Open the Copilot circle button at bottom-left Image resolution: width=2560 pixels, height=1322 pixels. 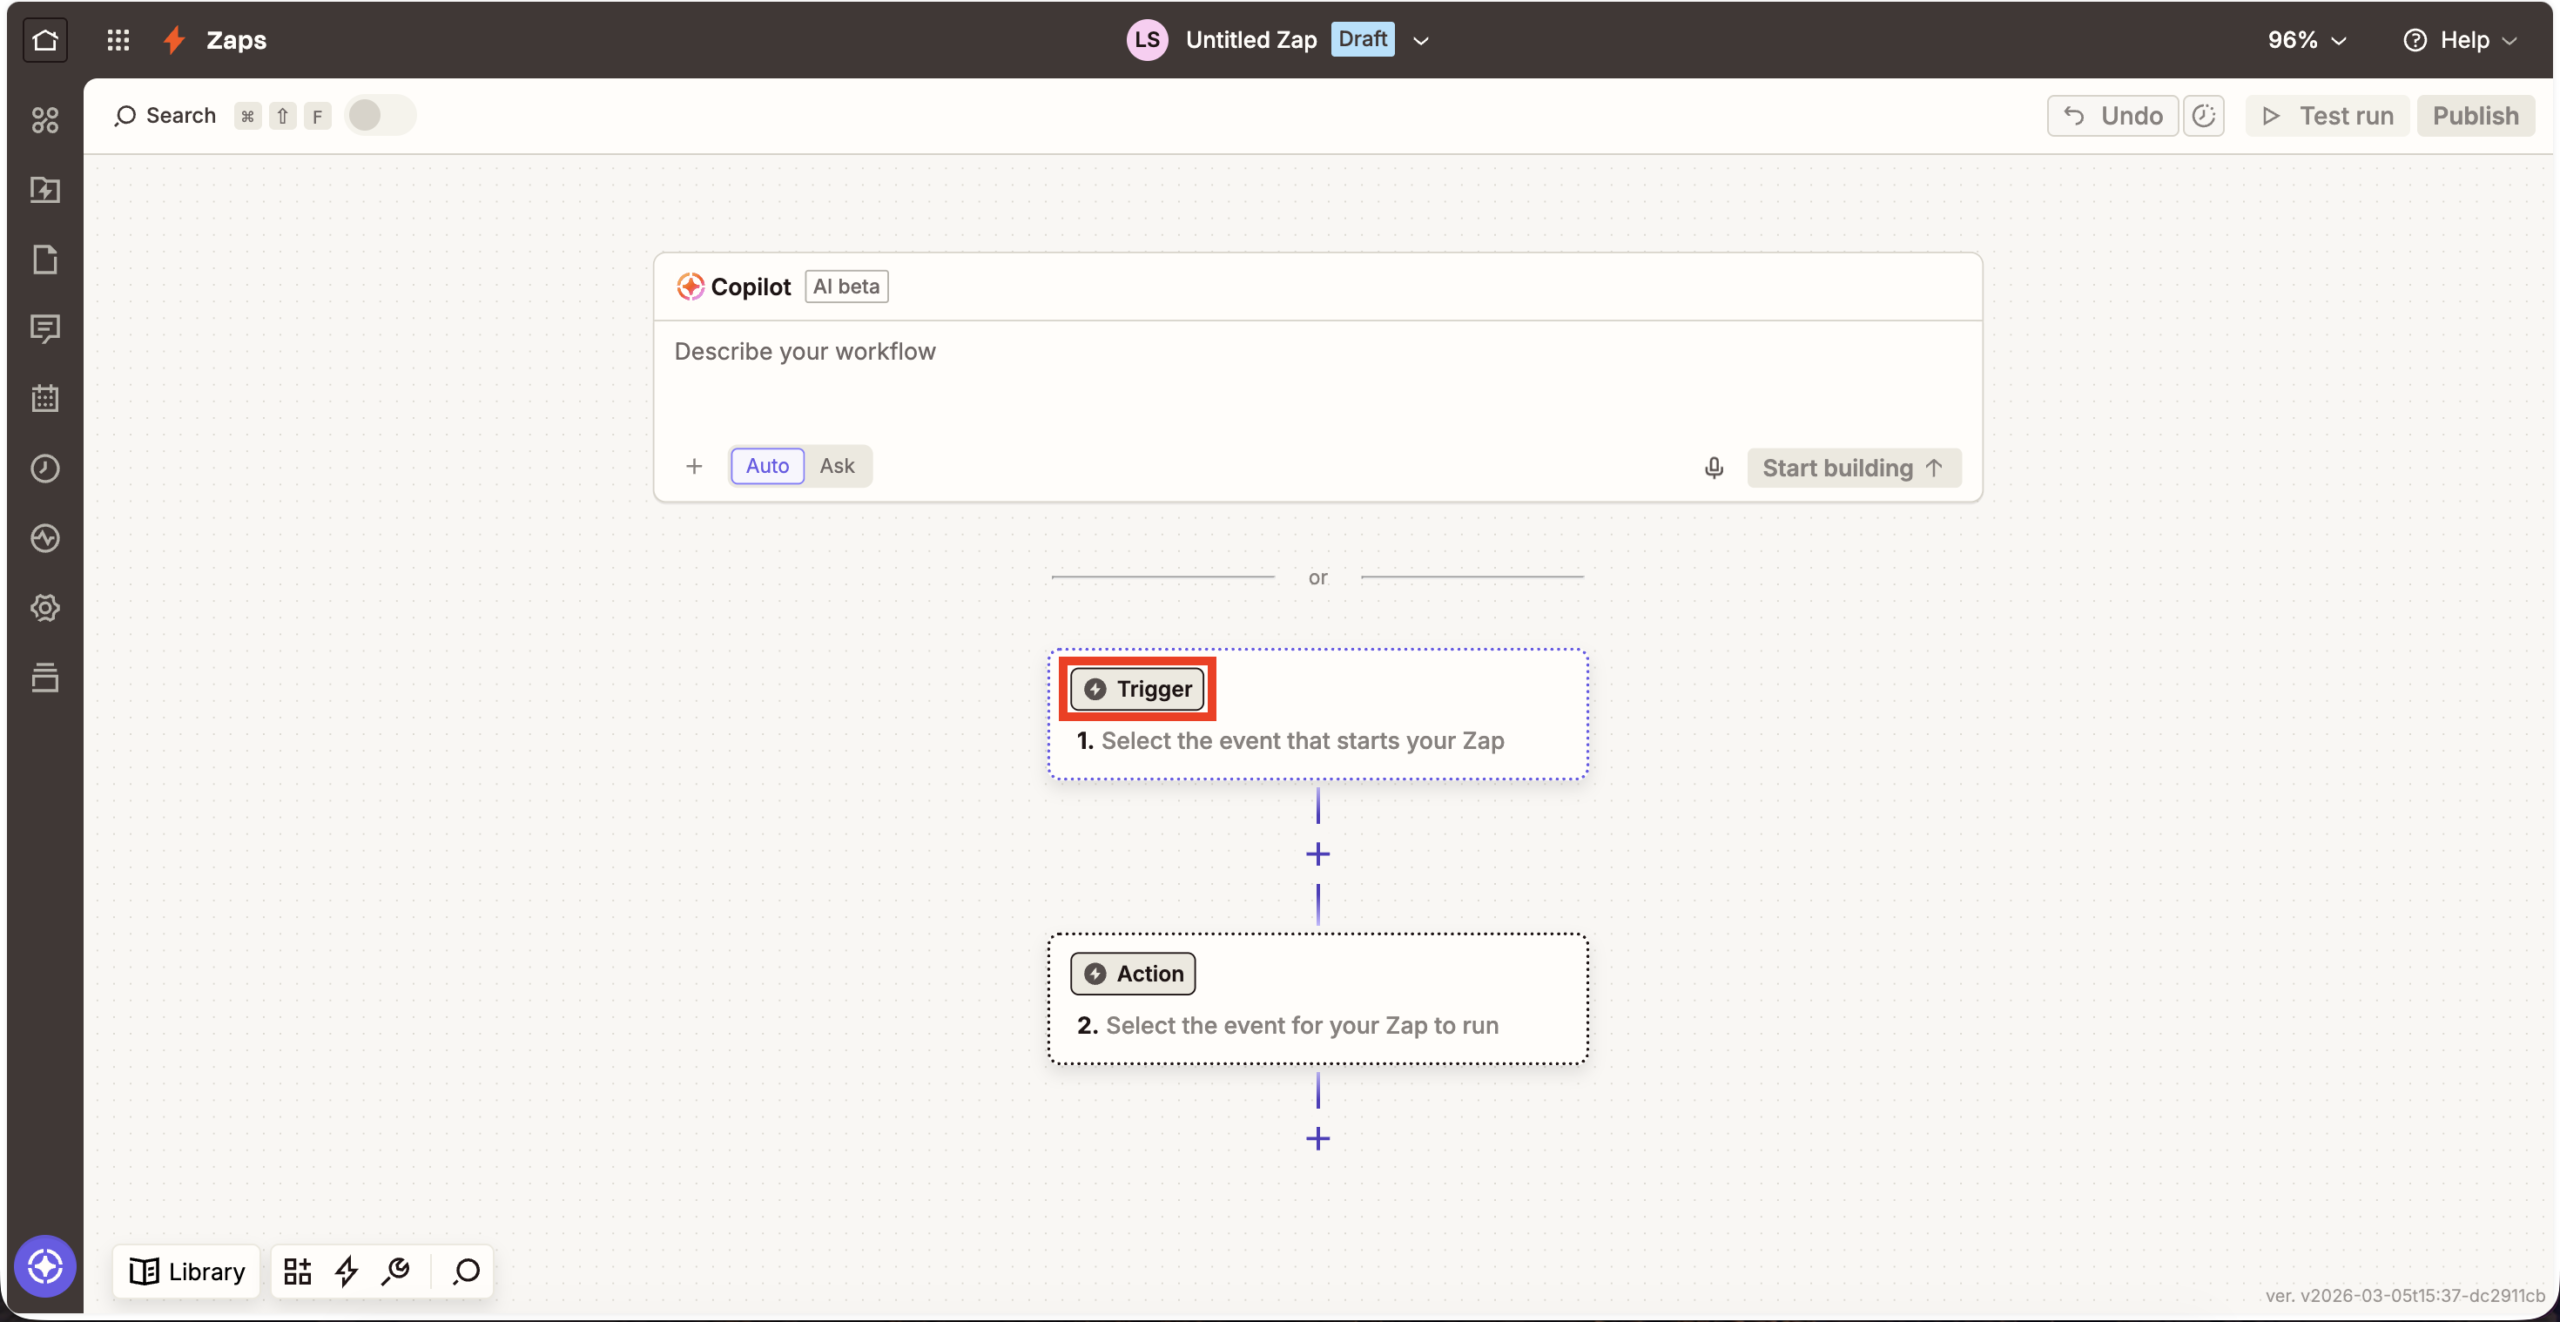tap(45, 1266)
